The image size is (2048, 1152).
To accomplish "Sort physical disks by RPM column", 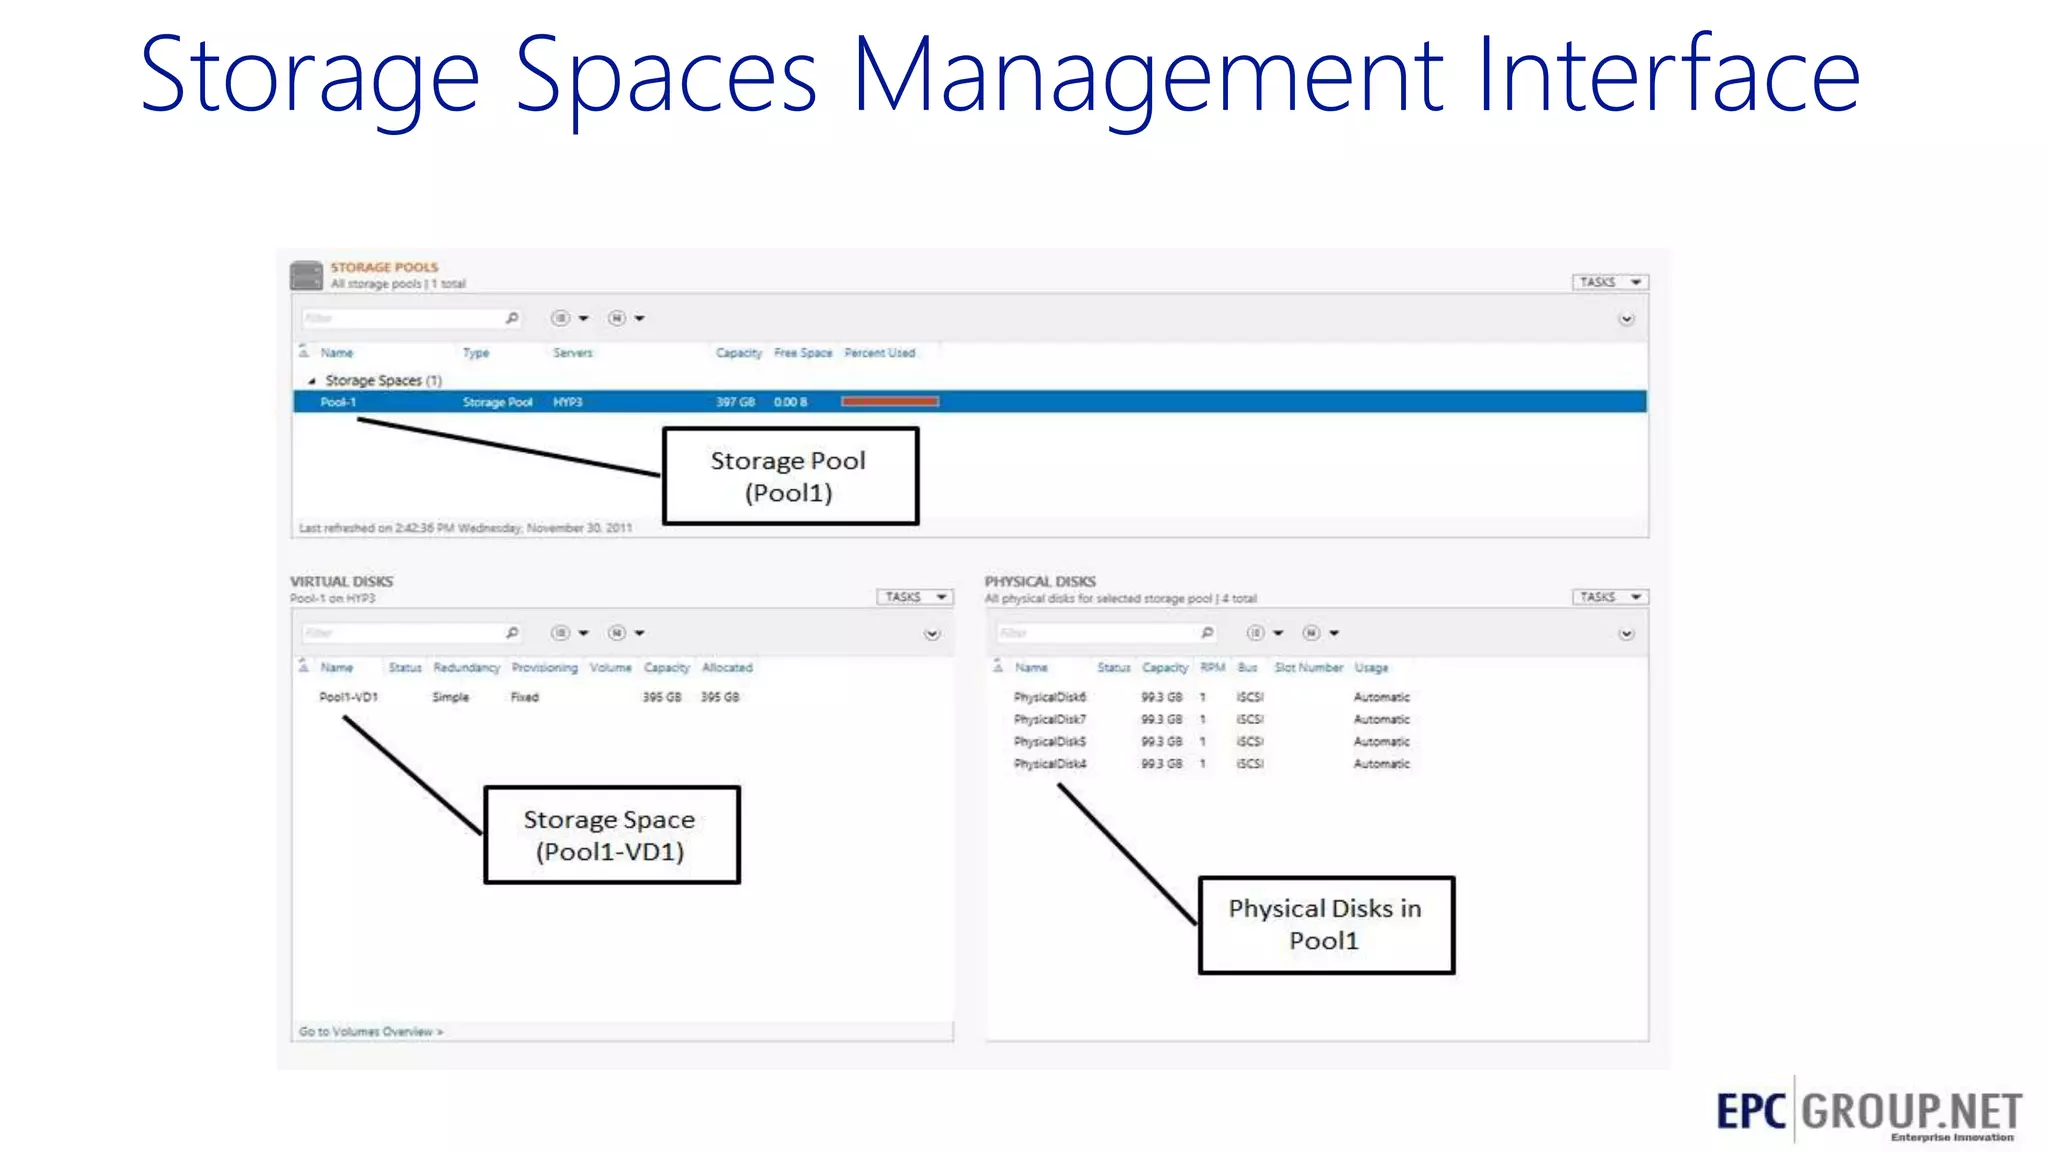I will [x=1213, y=668].
